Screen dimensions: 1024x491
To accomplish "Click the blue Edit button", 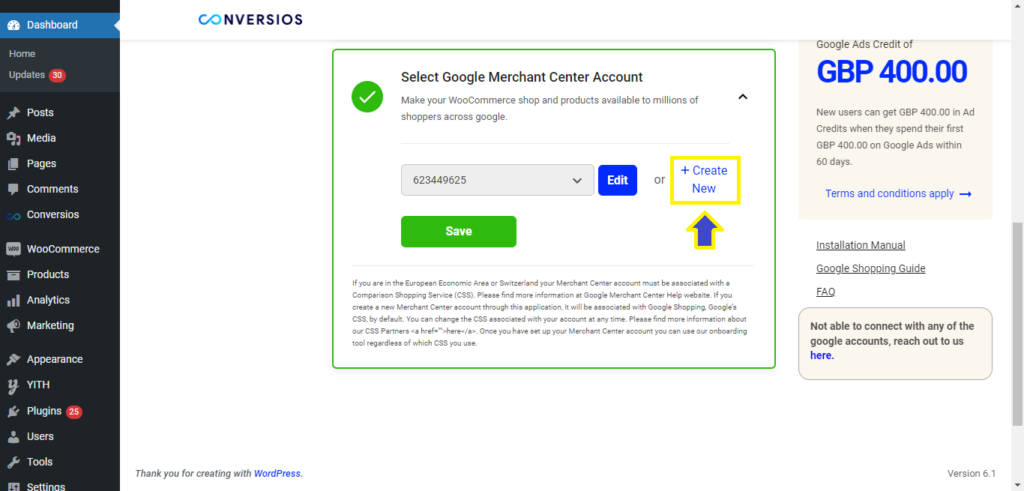I will point(617,180).
